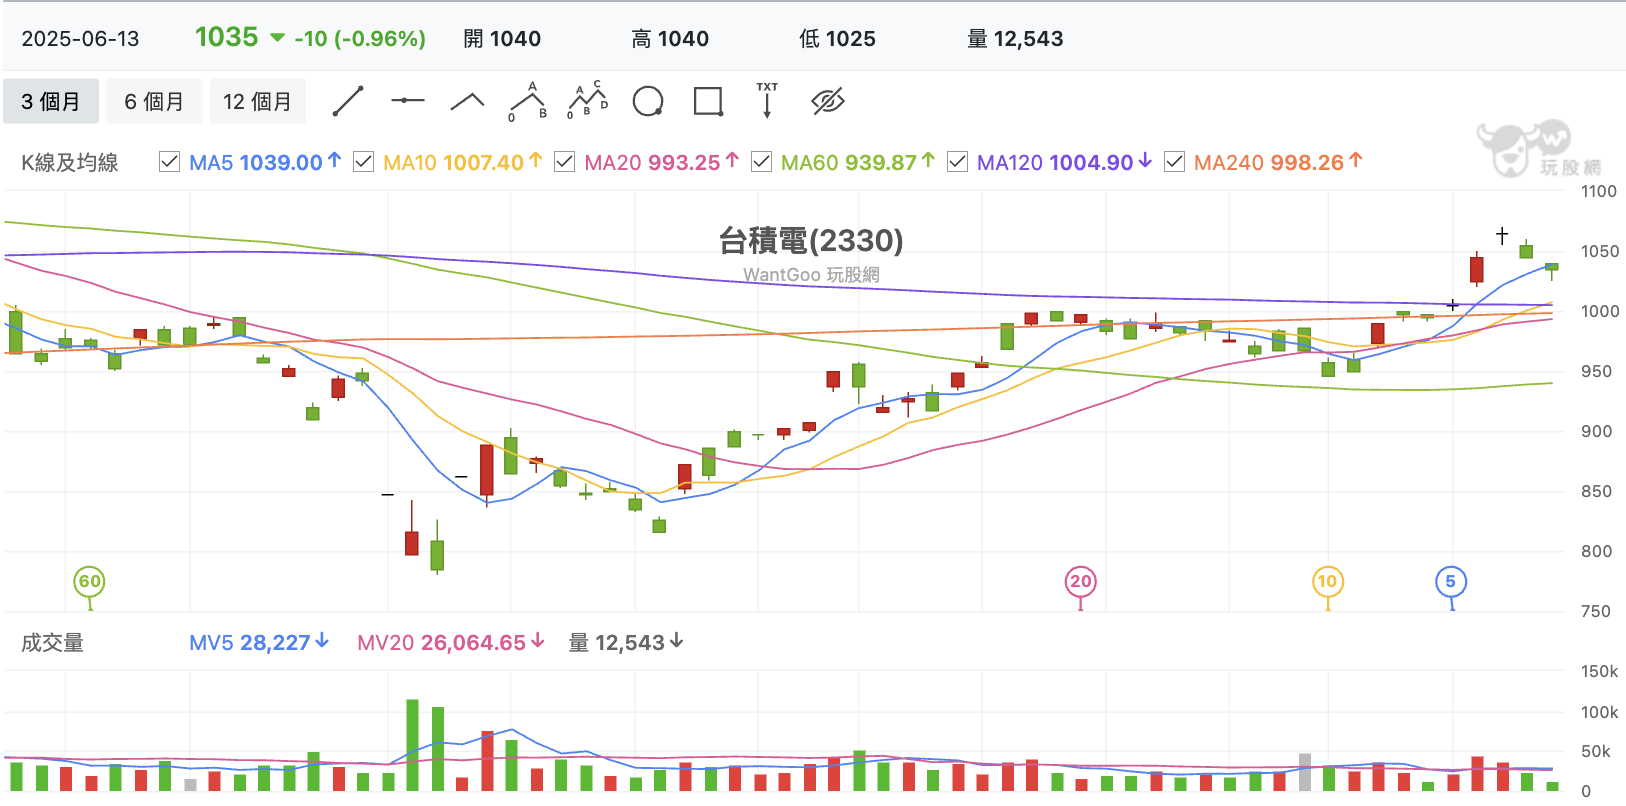
Task: Click the yellow 10 MA marker
Action: coord(1327,582)
